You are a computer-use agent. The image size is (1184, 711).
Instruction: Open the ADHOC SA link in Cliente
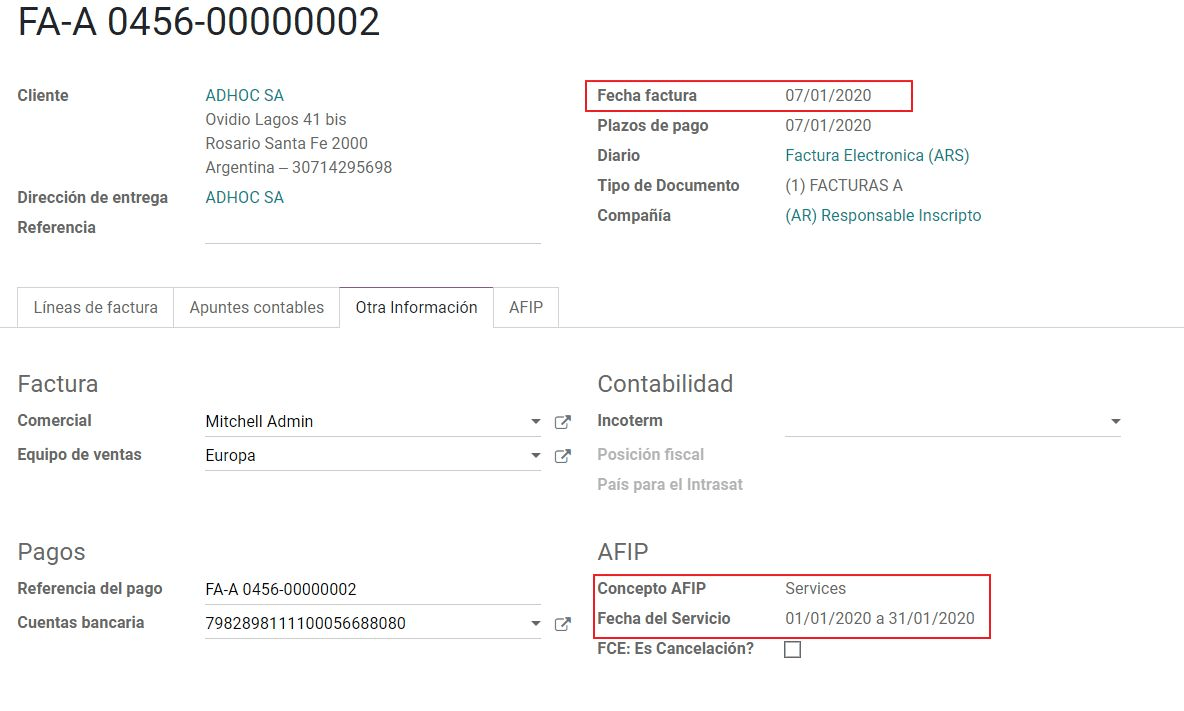click(244, 96)
